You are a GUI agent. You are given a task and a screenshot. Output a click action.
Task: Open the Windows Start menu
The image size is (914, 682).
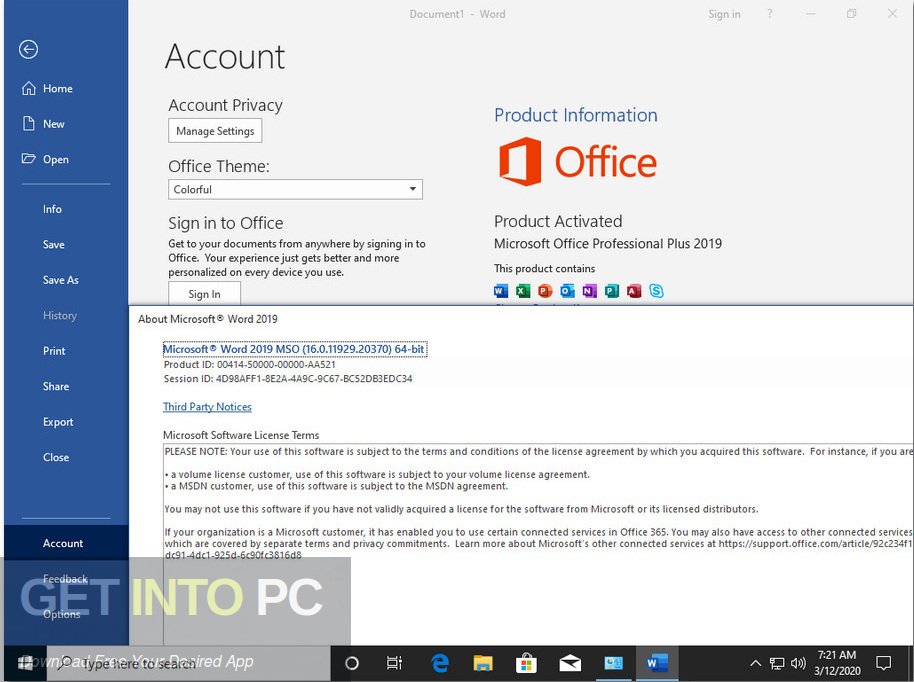coord(25,663)
